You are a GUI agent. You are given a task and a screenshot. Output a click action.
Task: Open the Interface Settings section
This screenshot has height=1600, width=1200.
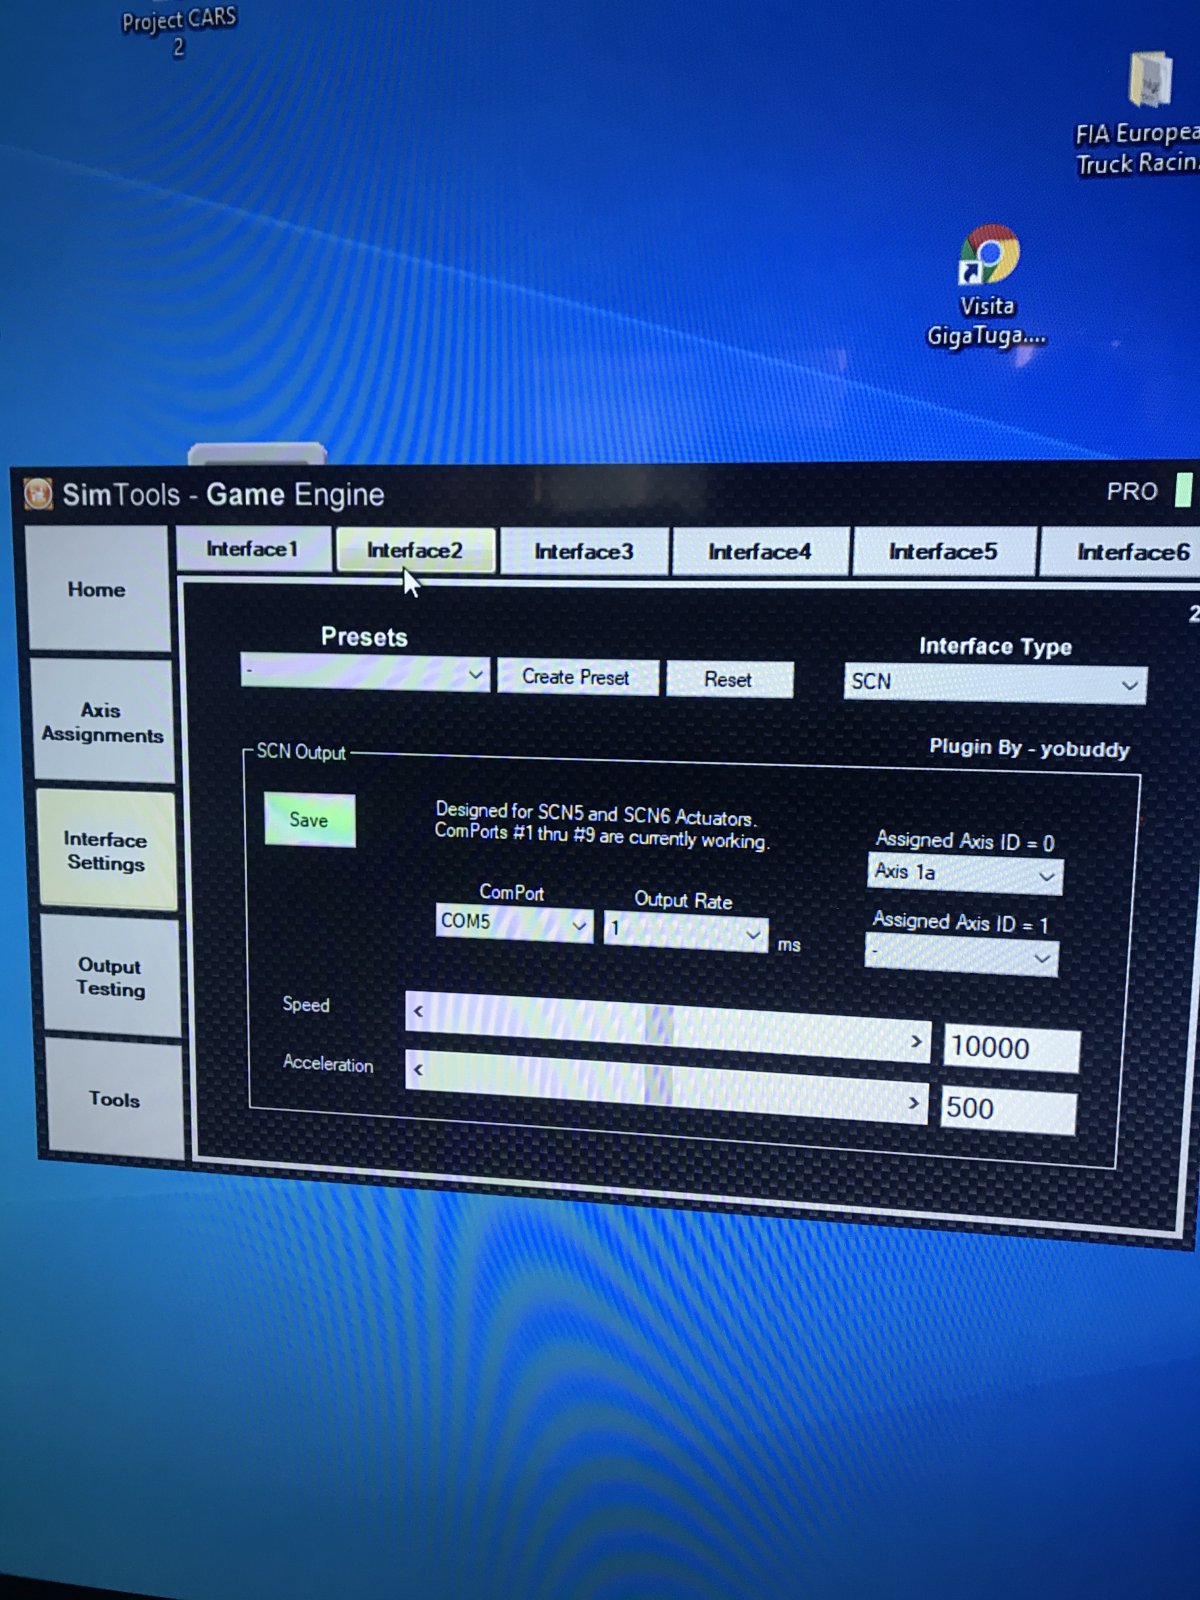(106, 851)
